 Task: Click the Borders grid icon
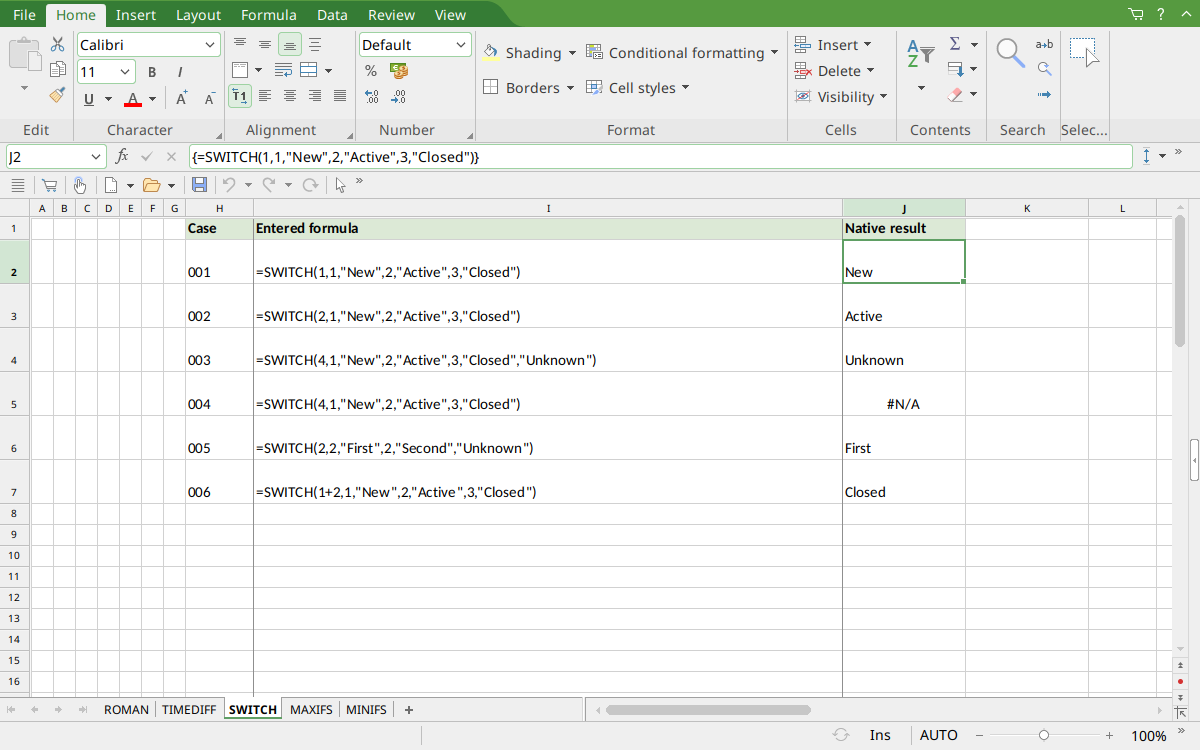(x=491, y=87)
